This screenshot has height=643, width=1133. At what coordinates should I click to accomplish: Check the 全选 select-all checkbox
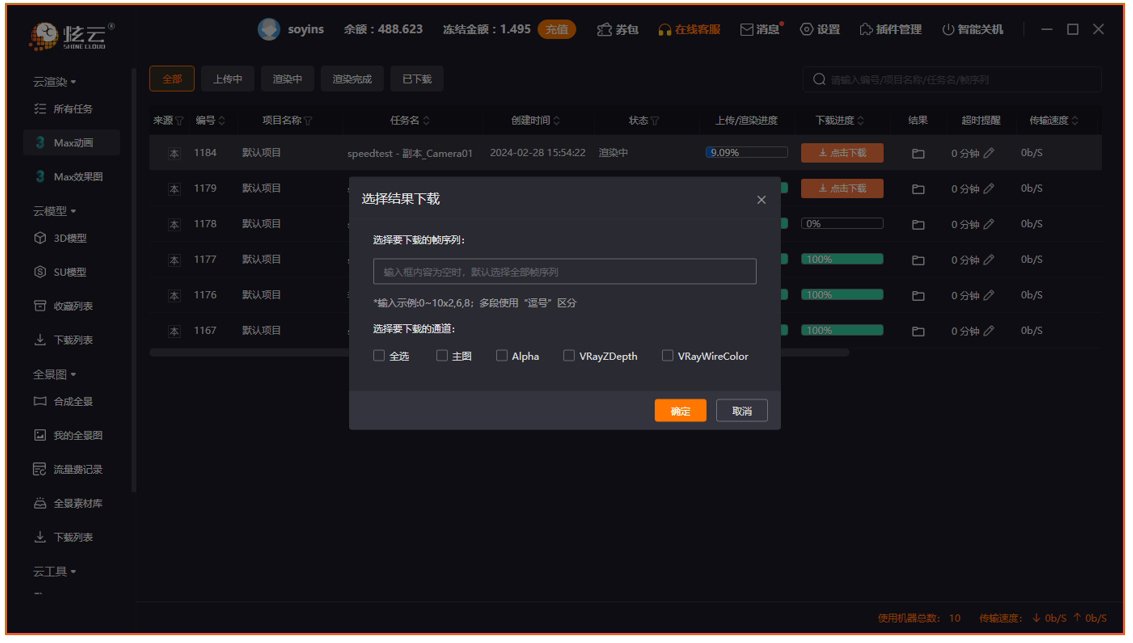tap(379, 356)
